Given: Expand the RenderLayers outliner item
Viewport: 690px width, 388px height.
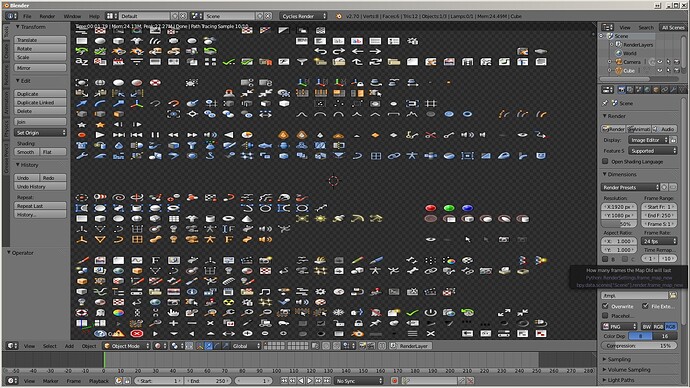Looking at the screenshot, I should 611,44.
